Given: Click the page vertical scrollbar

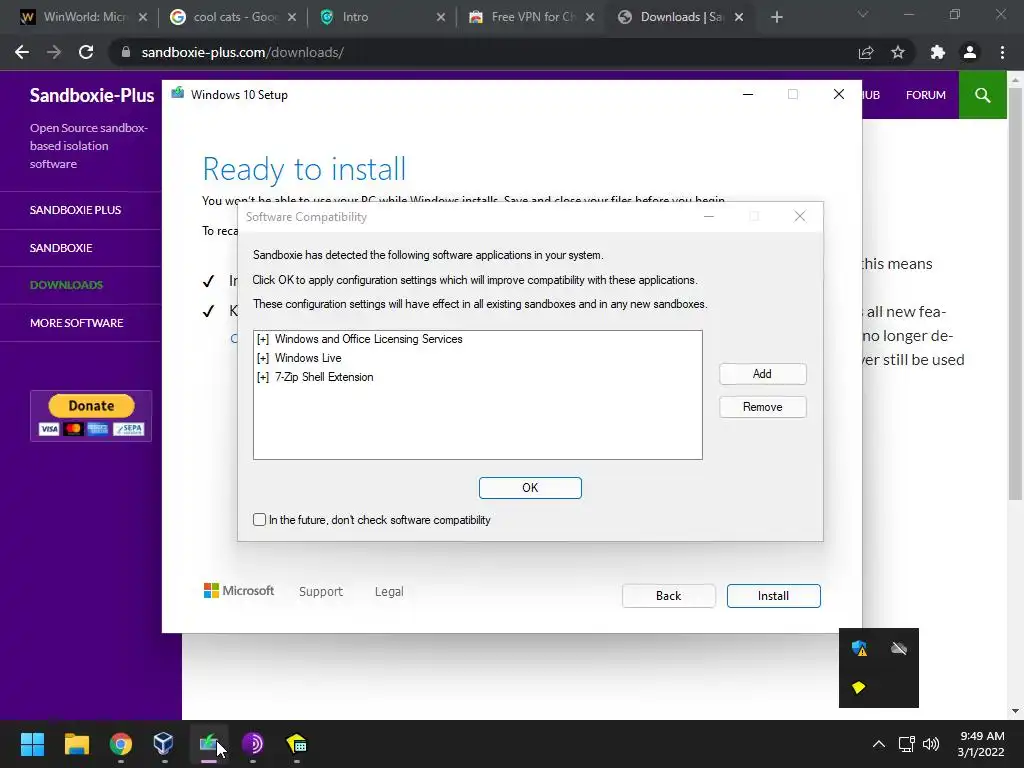Looking at the screenshot, I should (1016, 294).
